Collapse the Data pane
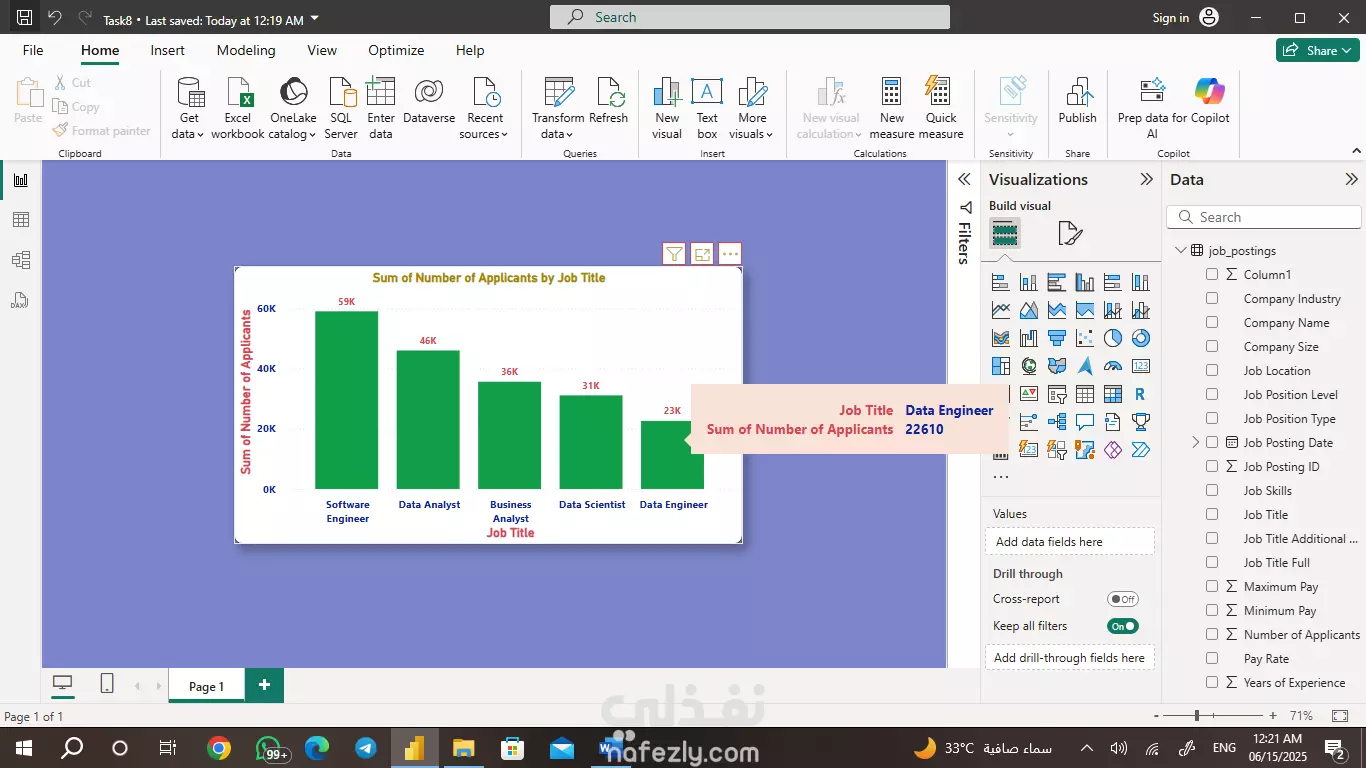Viewport: 1366px width, 768px height. click(x=1352, y=180)
